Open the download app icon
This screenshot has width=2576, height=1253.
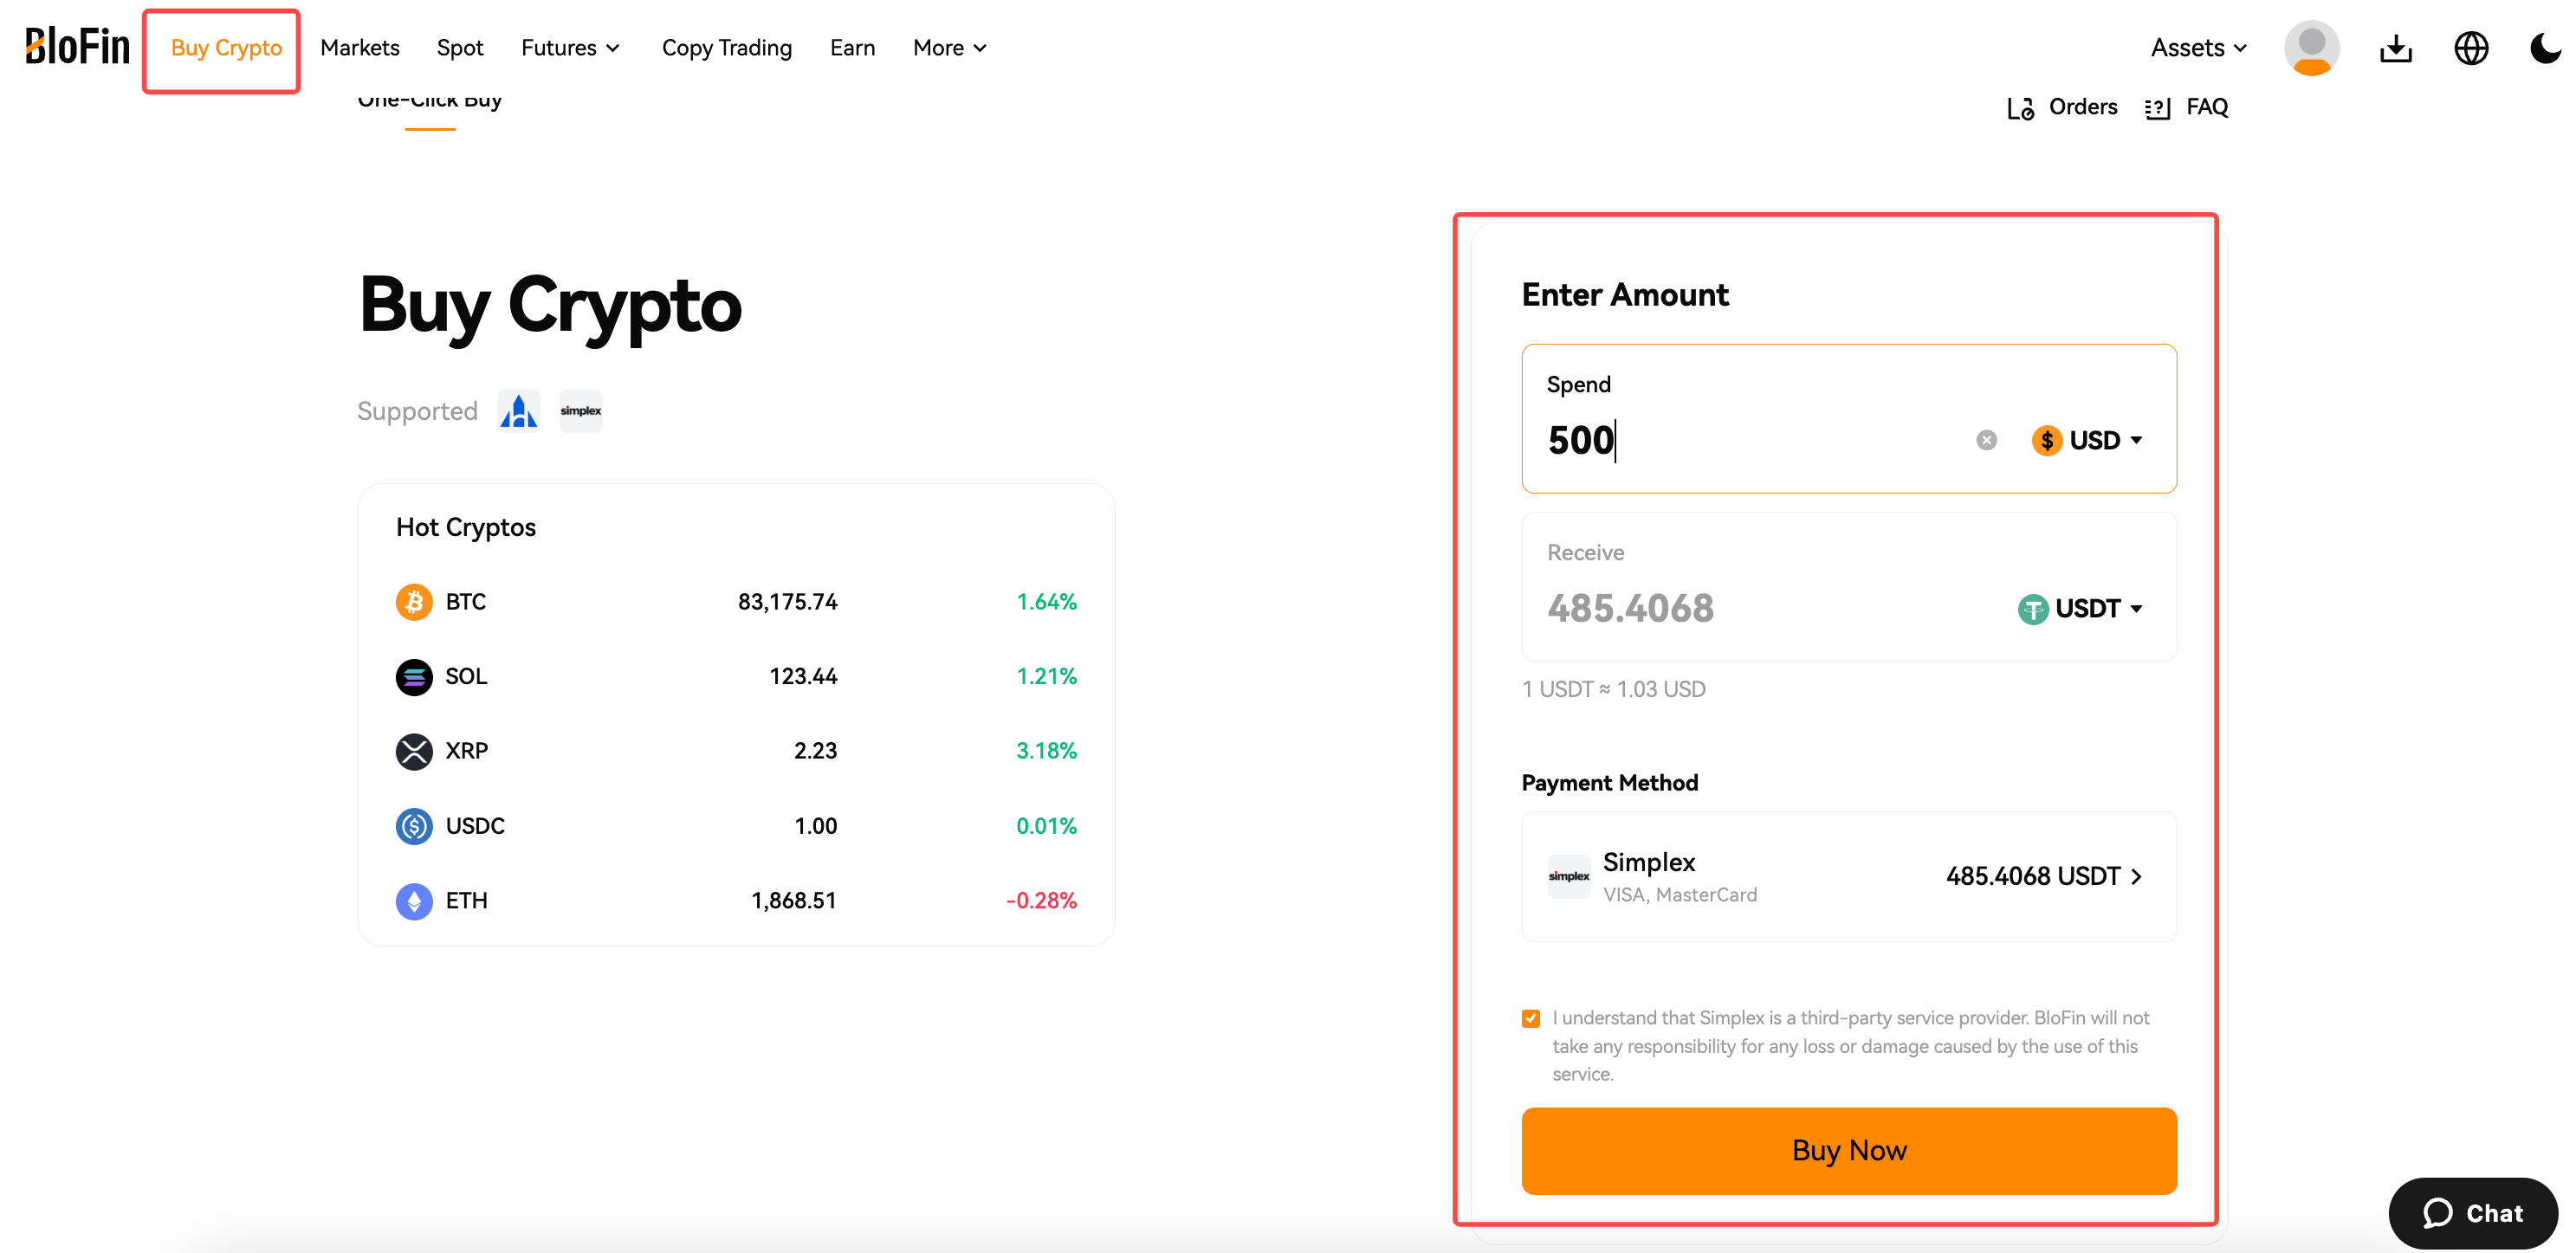click(2395, 48)
